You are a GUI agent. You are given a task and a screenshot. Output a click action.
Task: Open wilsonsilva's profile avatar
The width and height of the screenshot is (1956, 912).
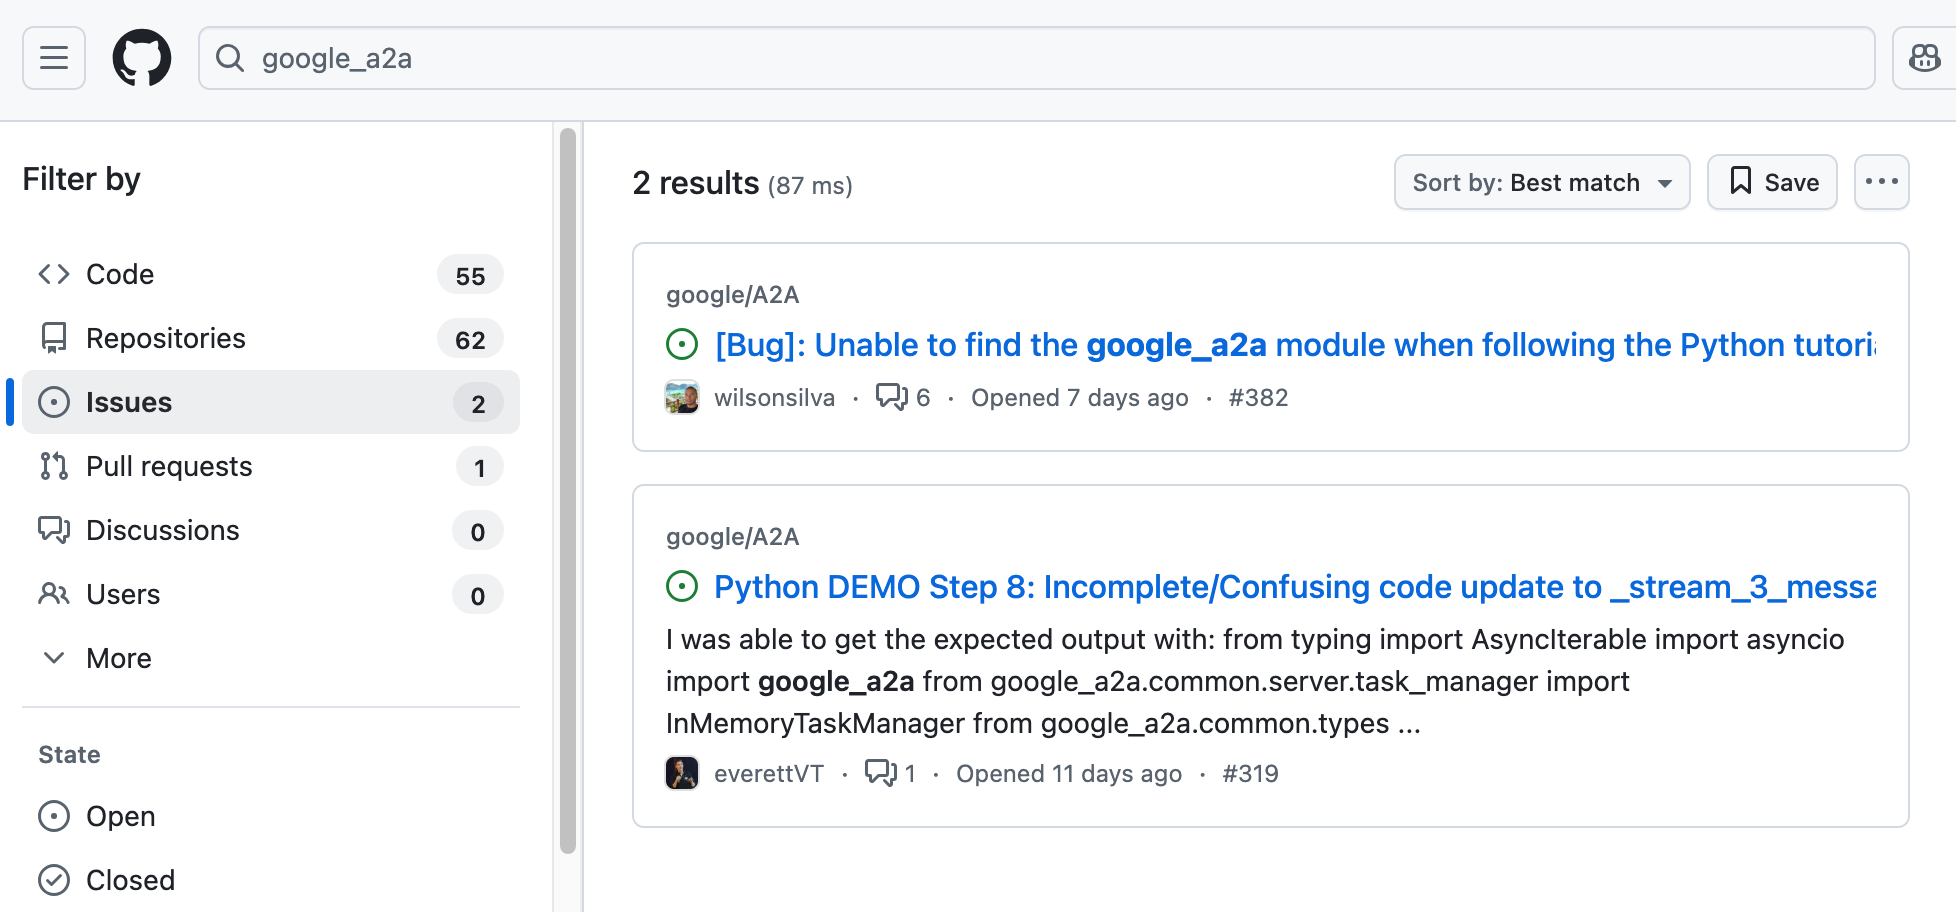pyautogui.click(x=681, y=396)
